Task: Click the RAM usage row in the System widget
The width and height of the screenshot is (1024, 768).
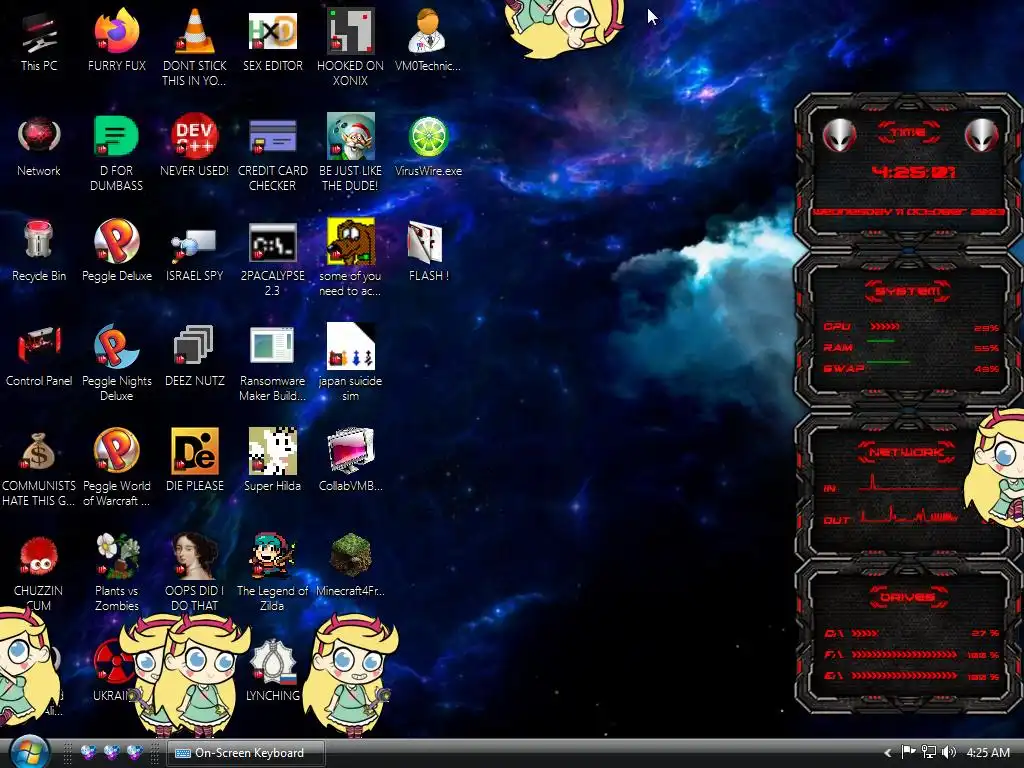Action: coord(911,347)
